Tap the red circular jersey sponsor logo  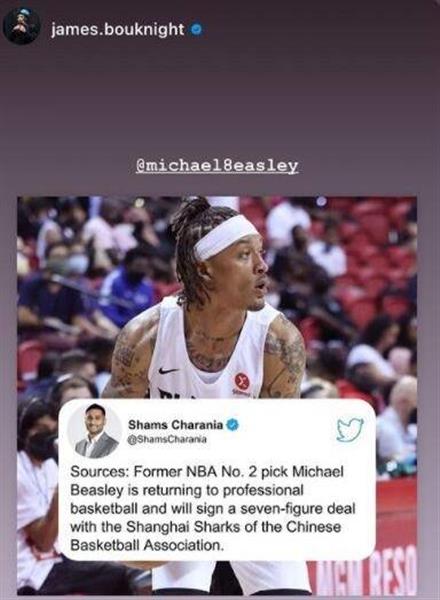click(x=242, y=381)
